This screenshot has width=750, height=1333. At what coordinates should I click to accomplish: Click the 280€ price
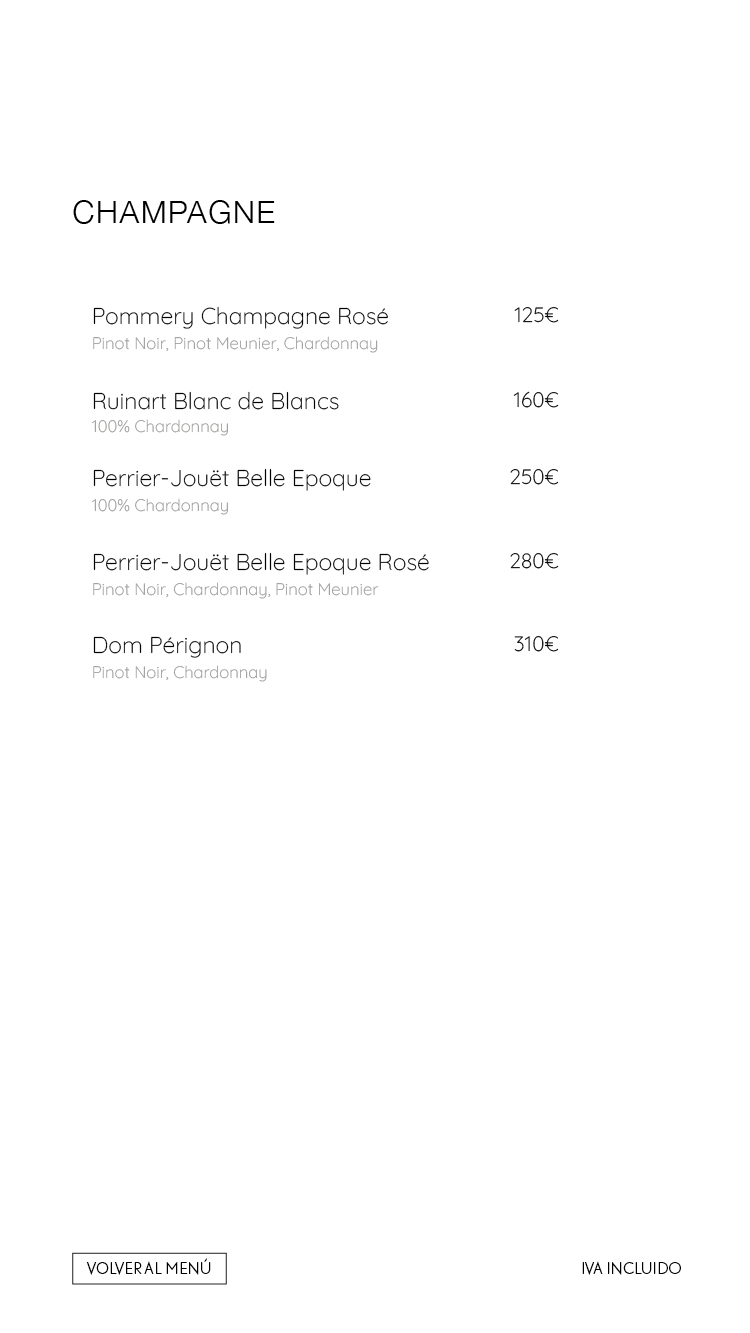[x=534, y=561]
